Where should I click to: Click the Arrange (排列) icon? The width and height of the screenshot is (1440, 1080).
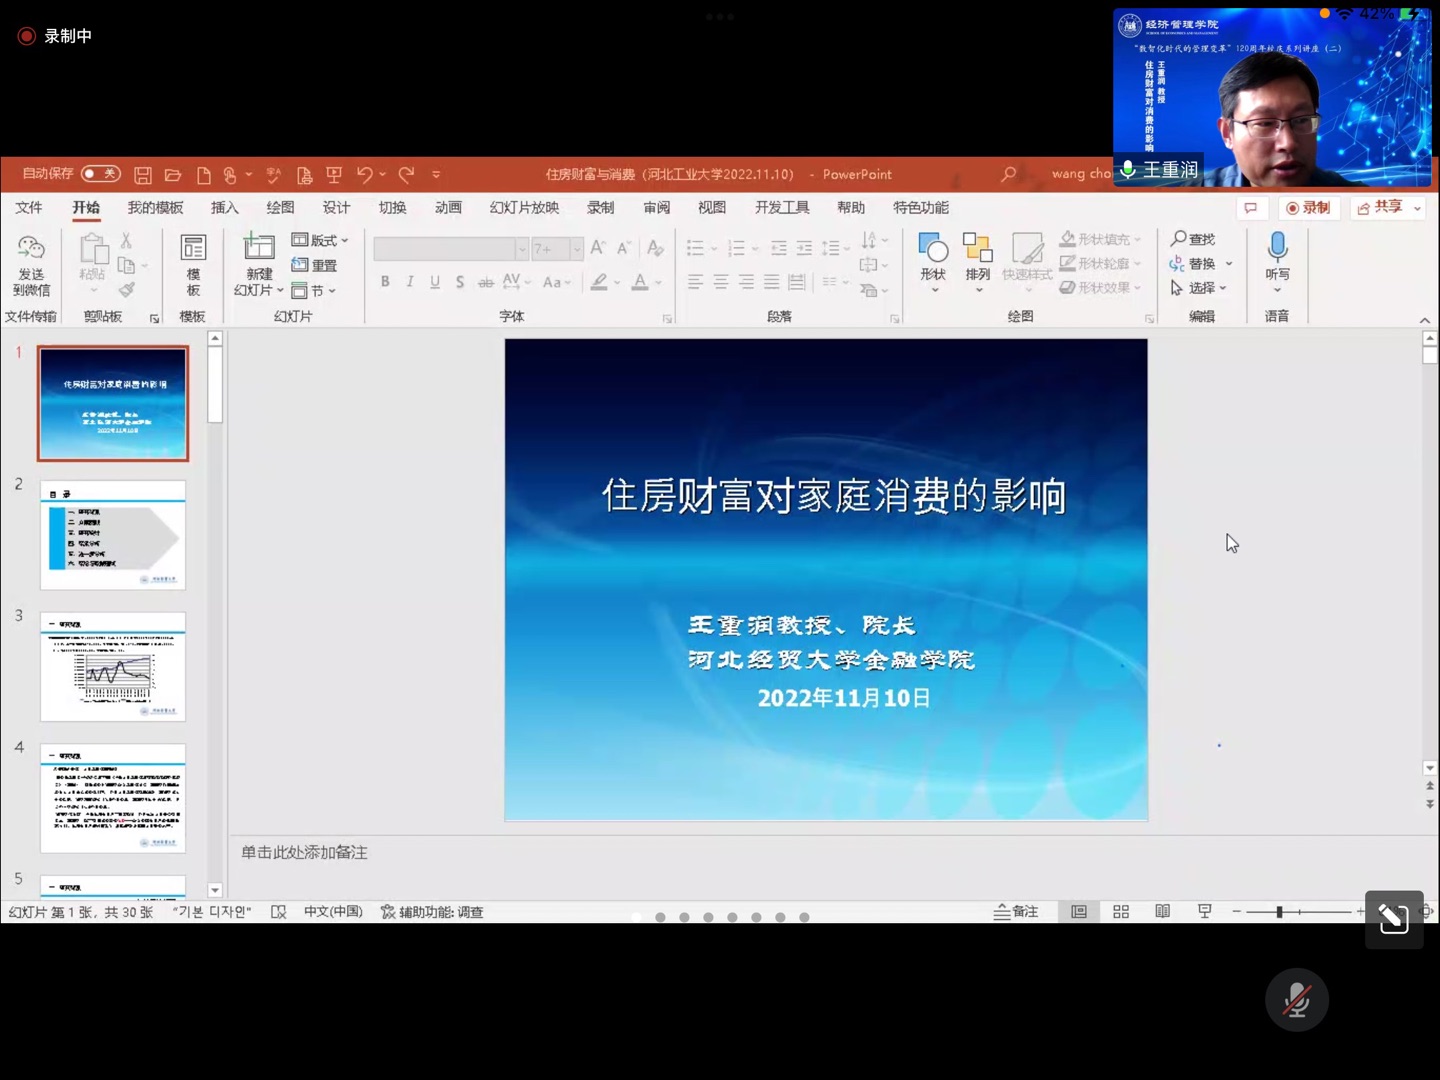(x=977, y=252)
